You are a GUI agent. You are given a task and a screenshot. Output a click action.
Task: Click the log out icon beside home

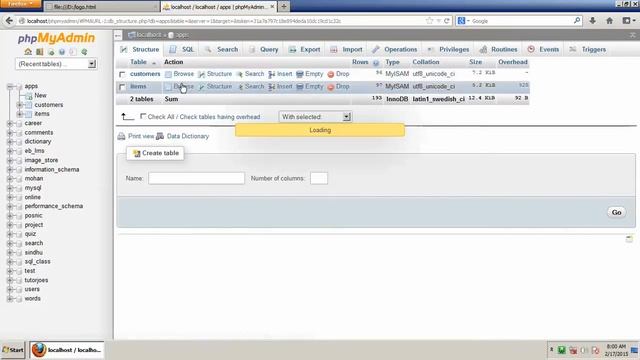40,52
